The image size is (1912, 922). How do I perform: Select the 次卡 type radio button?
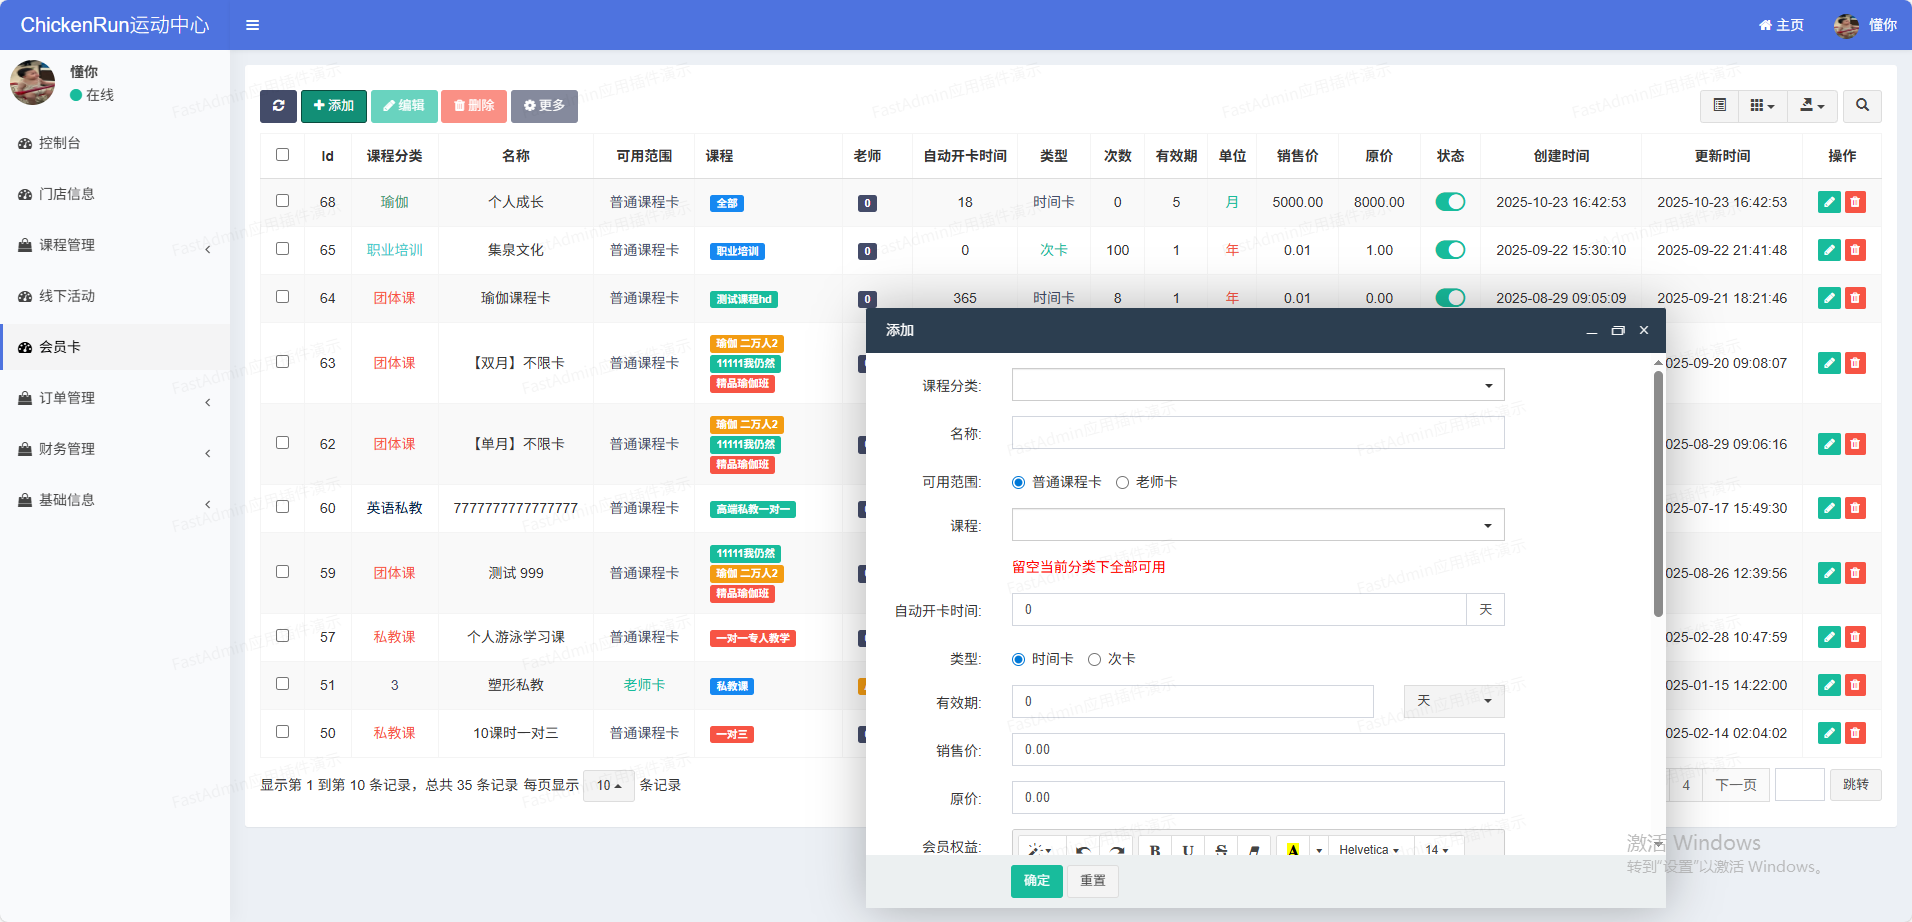coord(1095,660)
